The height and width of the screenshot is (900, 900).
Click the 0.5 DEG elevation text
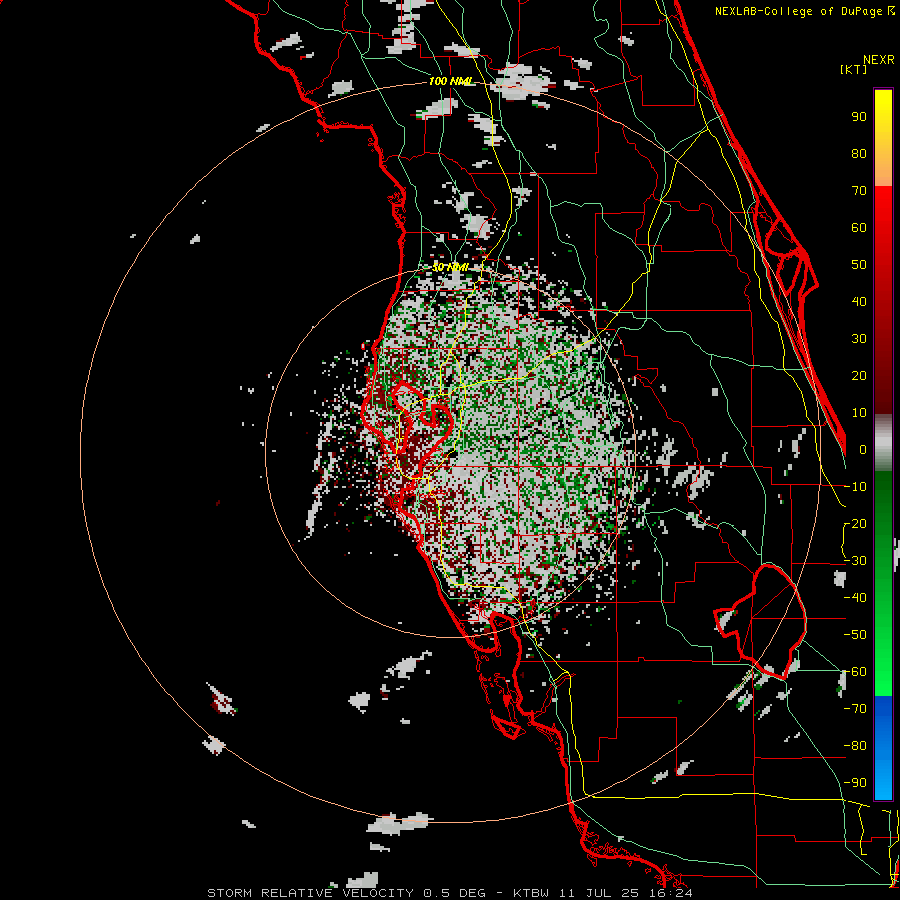(x=455, y=893)
